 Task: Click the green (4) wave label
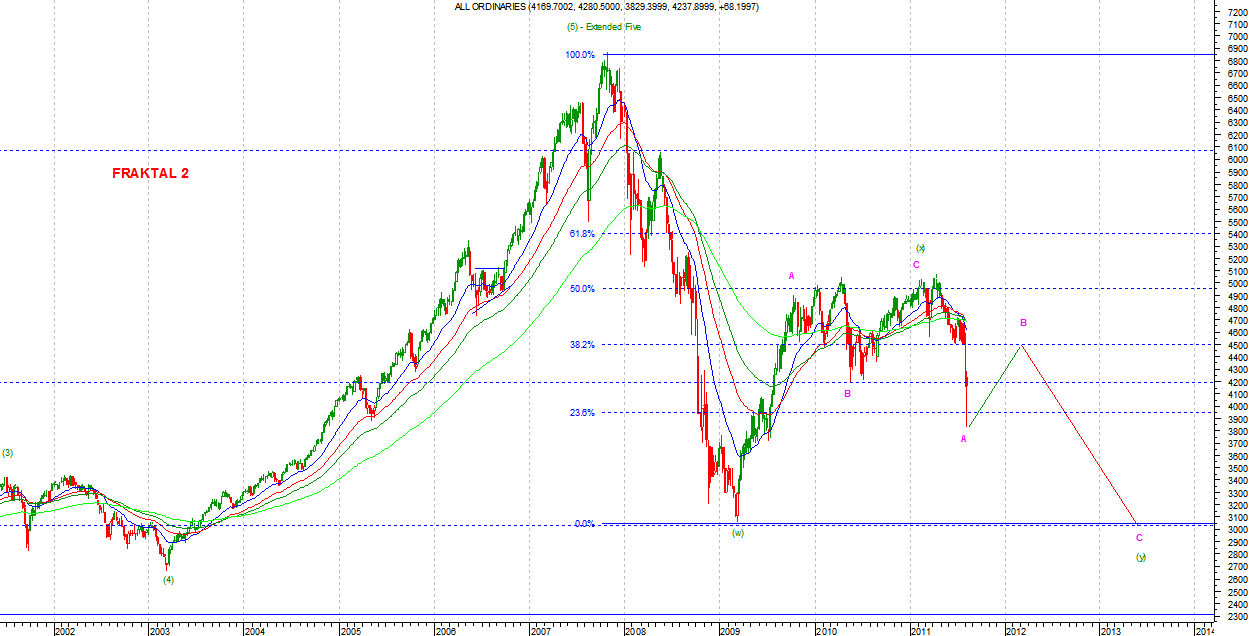169,579
